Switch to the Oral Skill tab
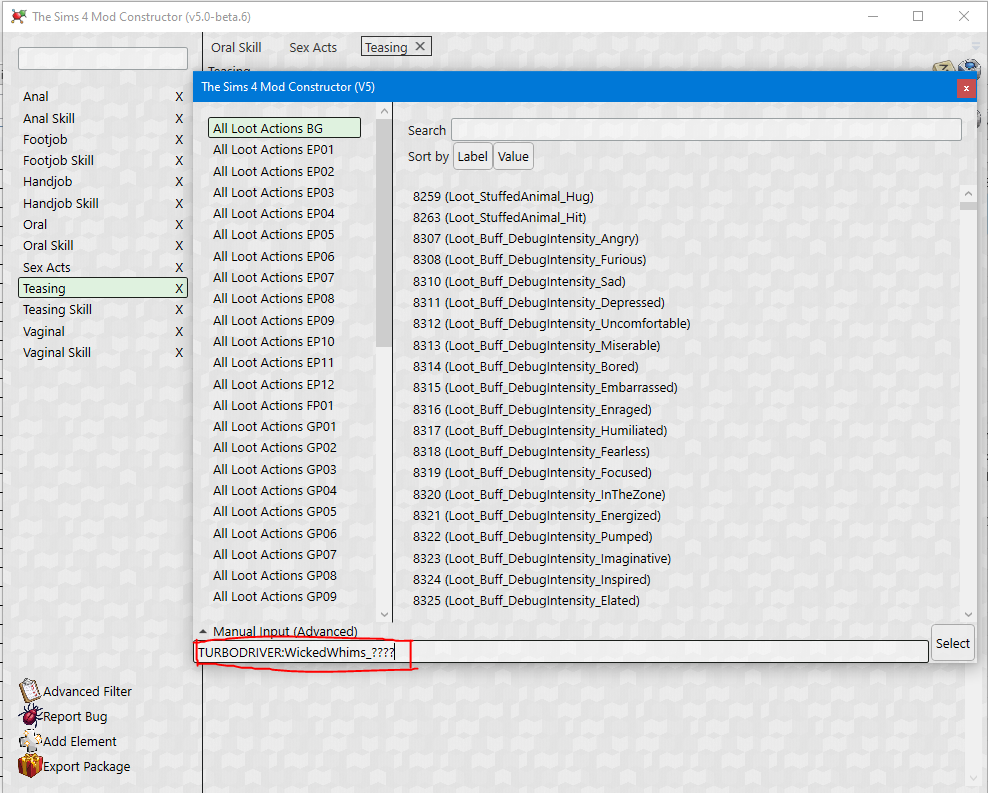The image size is (988, 793). pyautogui.click(x=236, y=47)
